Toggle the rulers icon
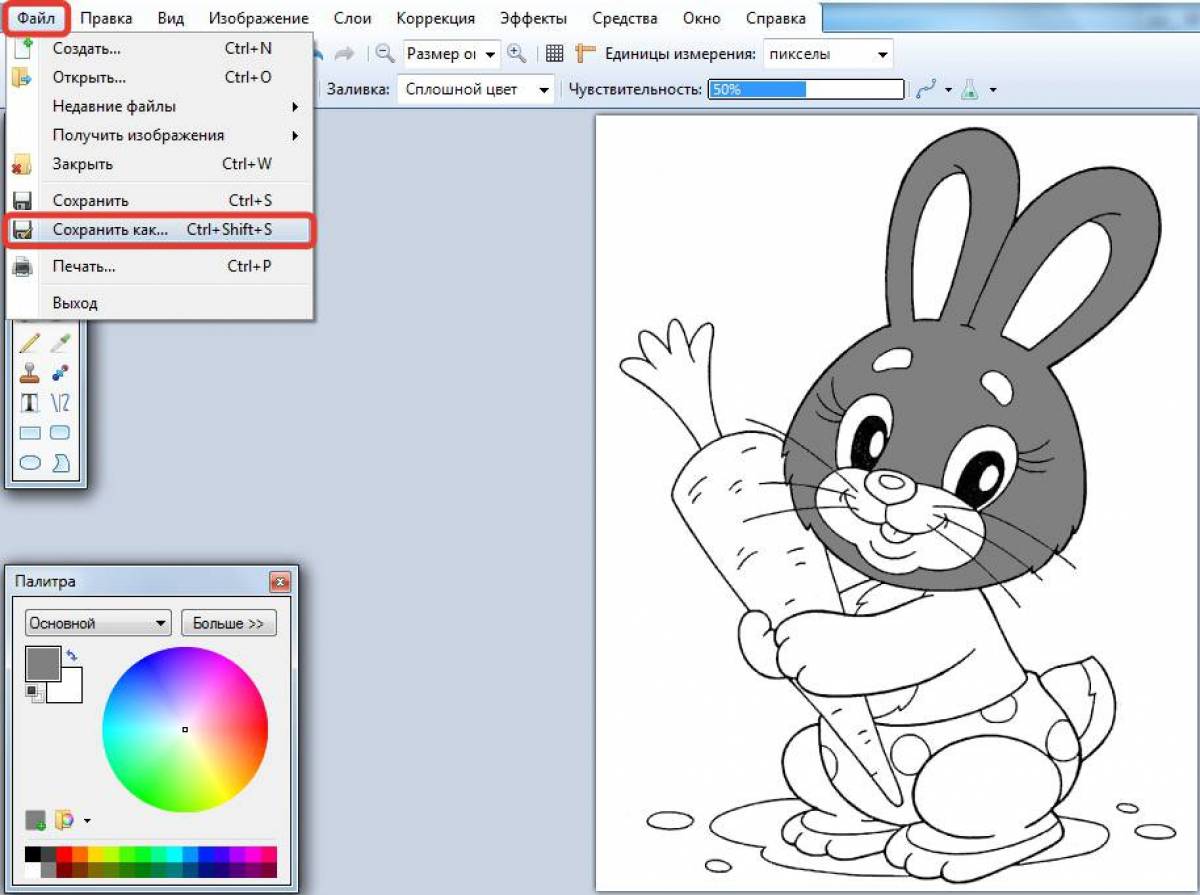The height and width of the screenshot is (895, 1200). click(x=587, y=54)
